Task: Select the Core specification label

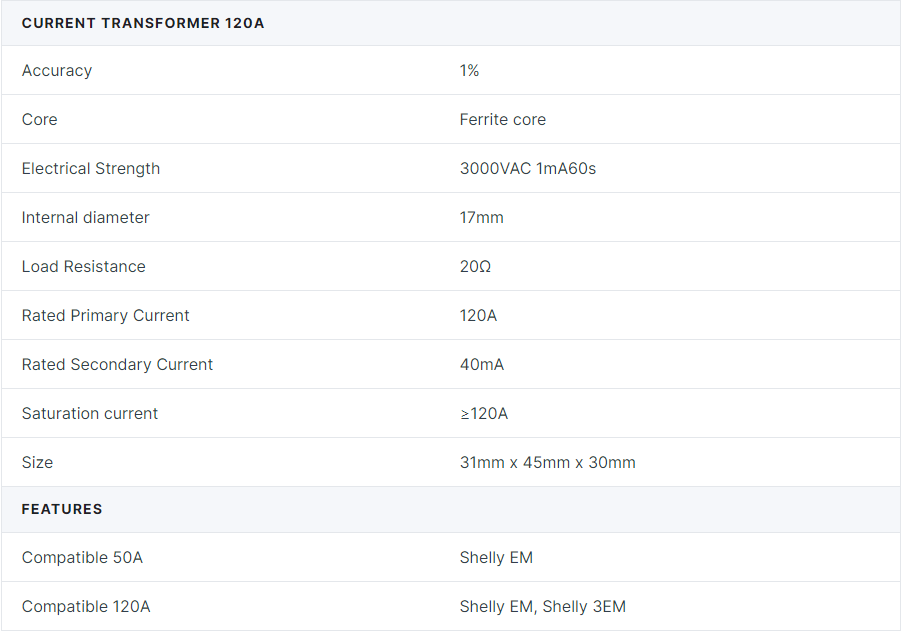Action: [x=40, y=119]
